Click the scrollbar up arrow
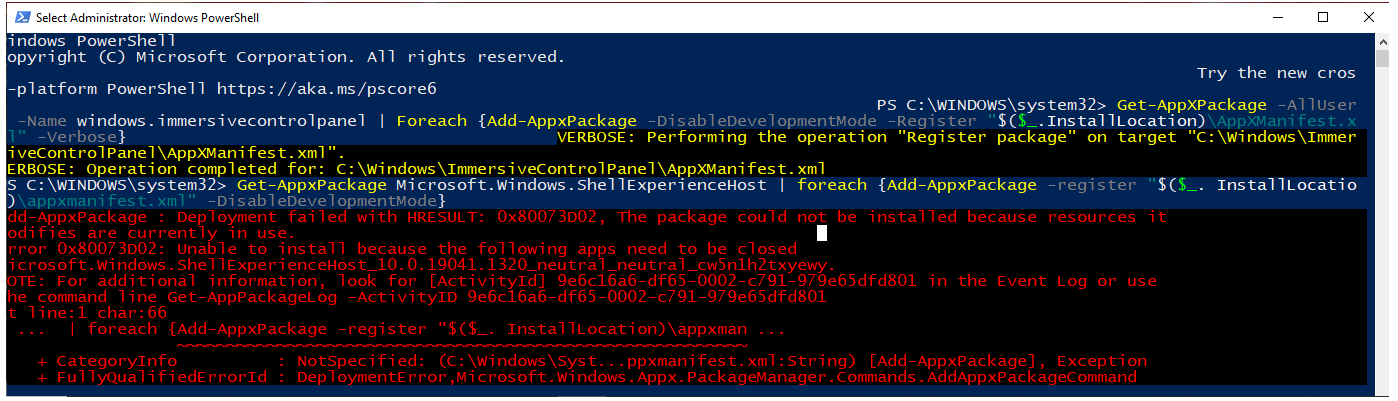 coord(1380,42)
